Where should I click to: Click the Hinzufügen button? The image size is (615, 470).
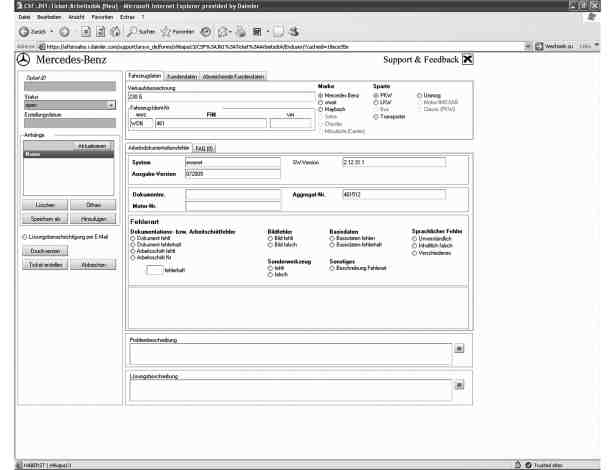(93, 219)
